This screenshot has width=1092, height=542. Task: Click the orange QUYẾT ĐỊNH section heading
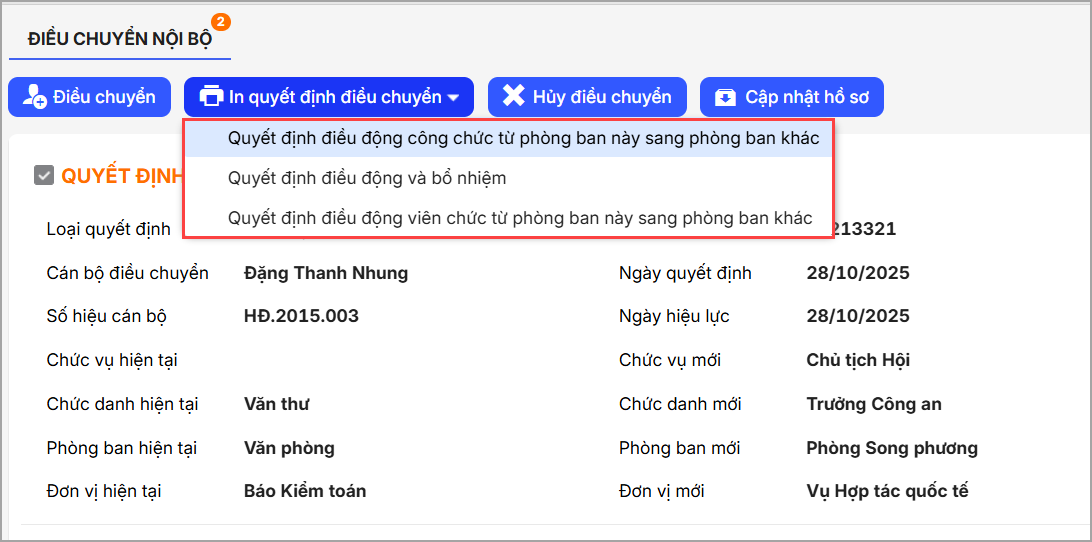122,176
